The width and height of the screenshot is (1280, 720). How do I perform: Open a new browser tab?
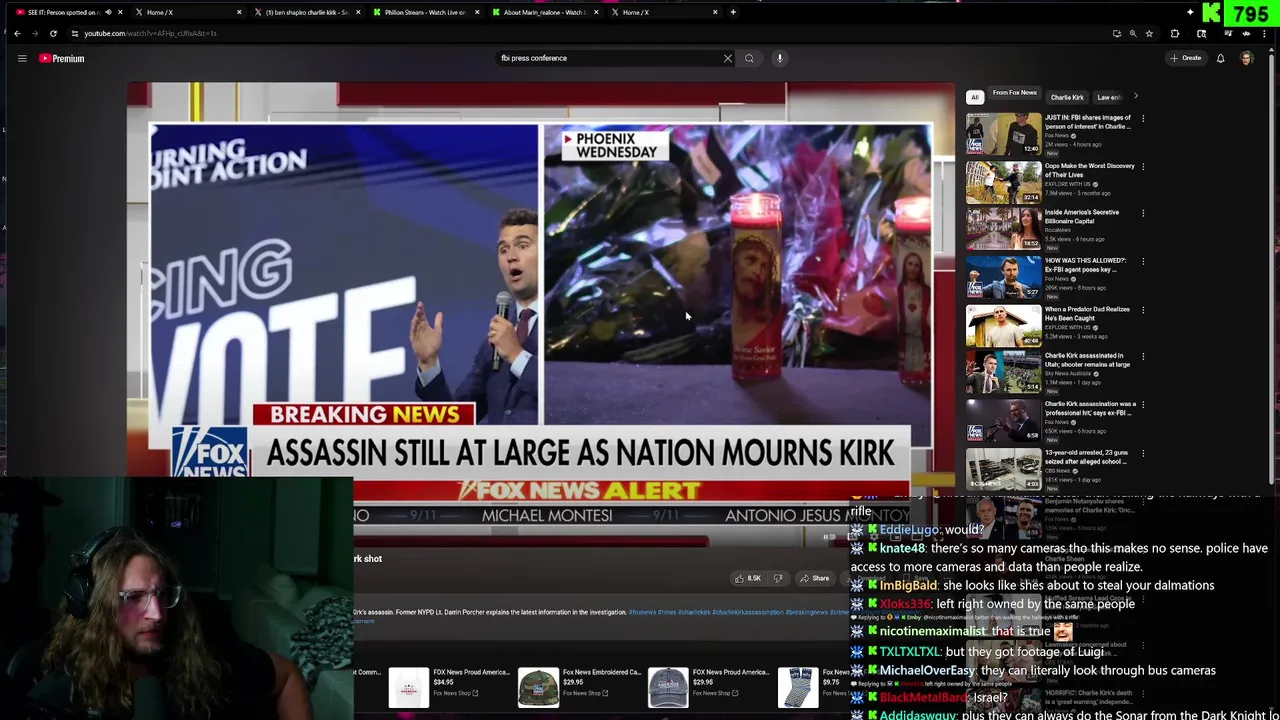click(733, 12)
